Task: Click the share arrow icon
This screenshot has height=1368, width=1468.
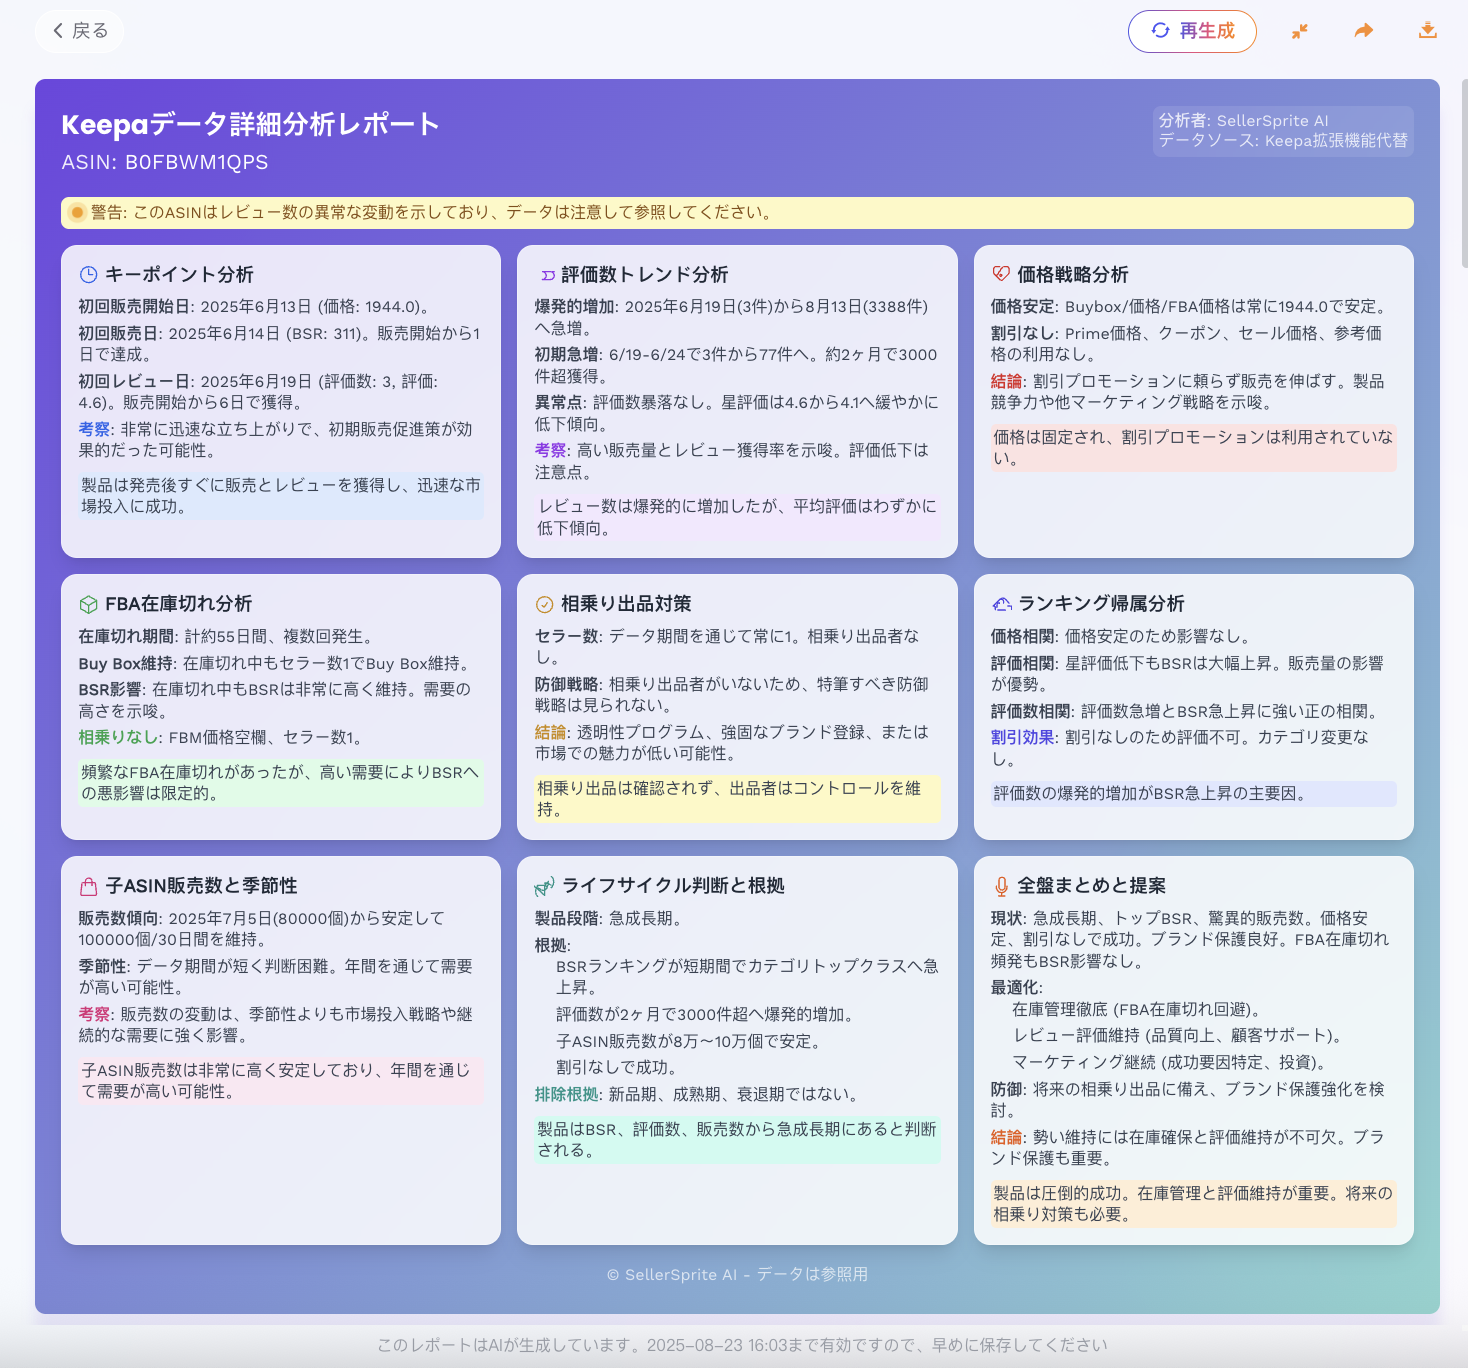Action: 1364,31
